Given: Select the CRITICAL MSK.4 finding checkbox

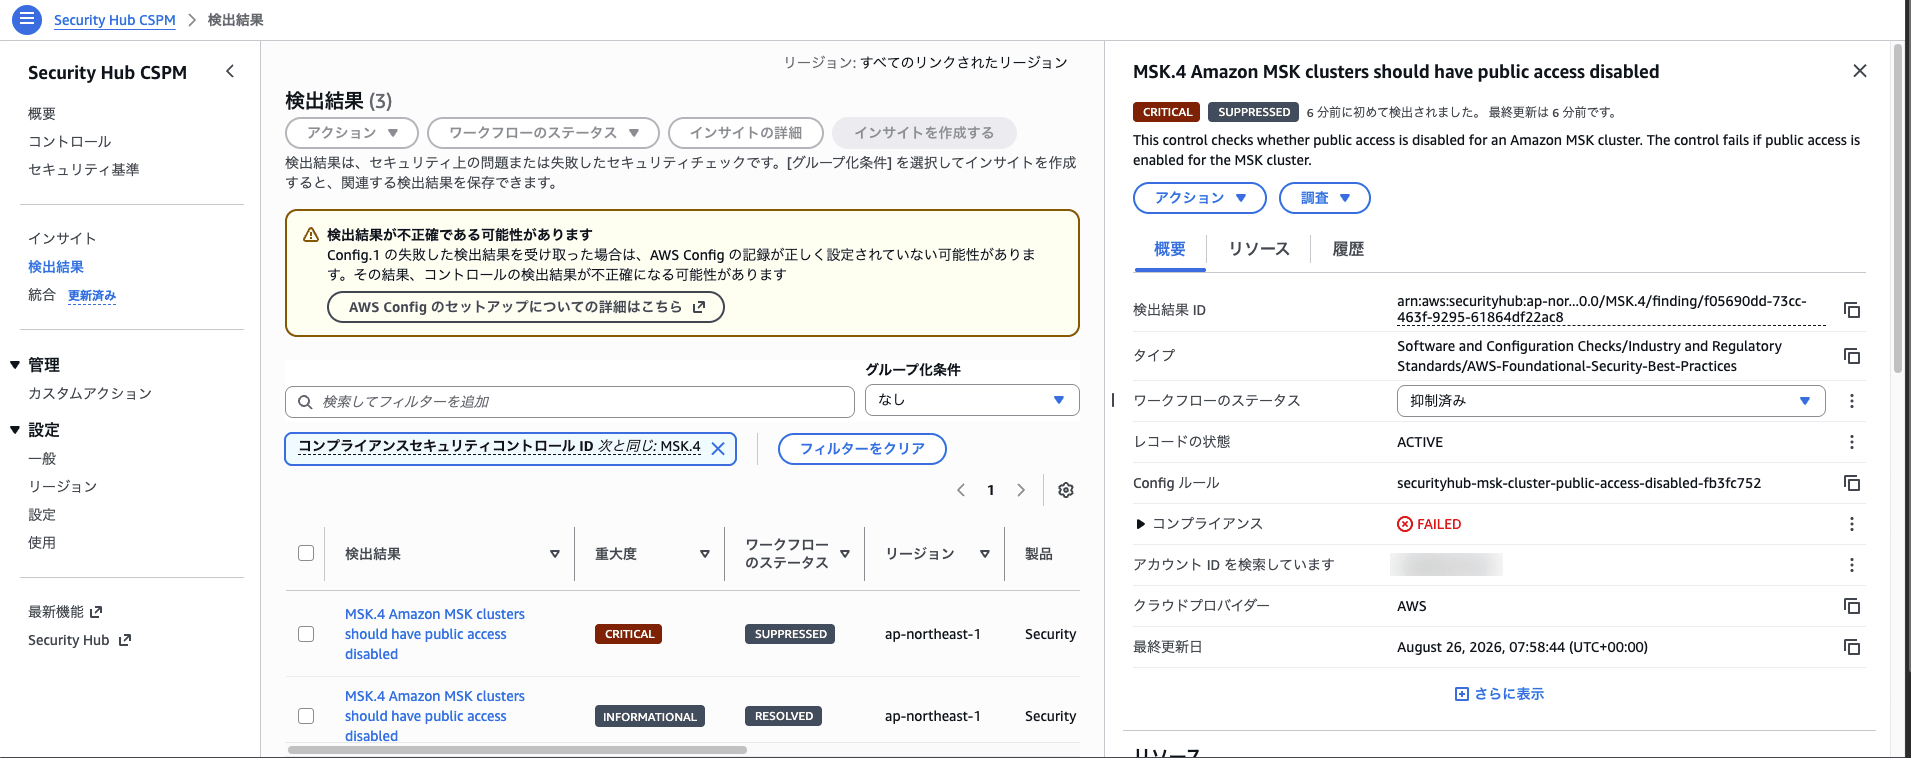Looking at the screenshot, I should [x=306, y=634].
